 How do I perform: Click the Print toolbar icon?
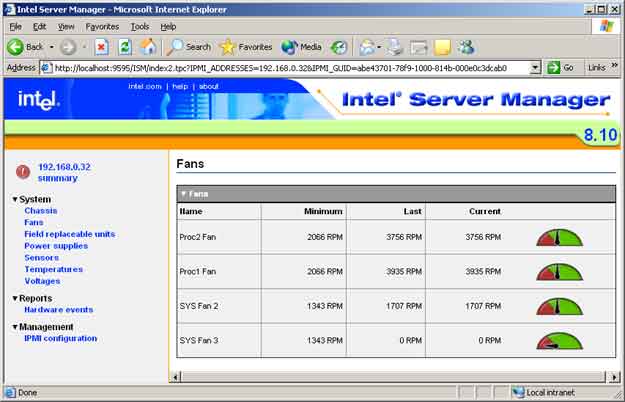pyautogui.click(x=393, y=46)
